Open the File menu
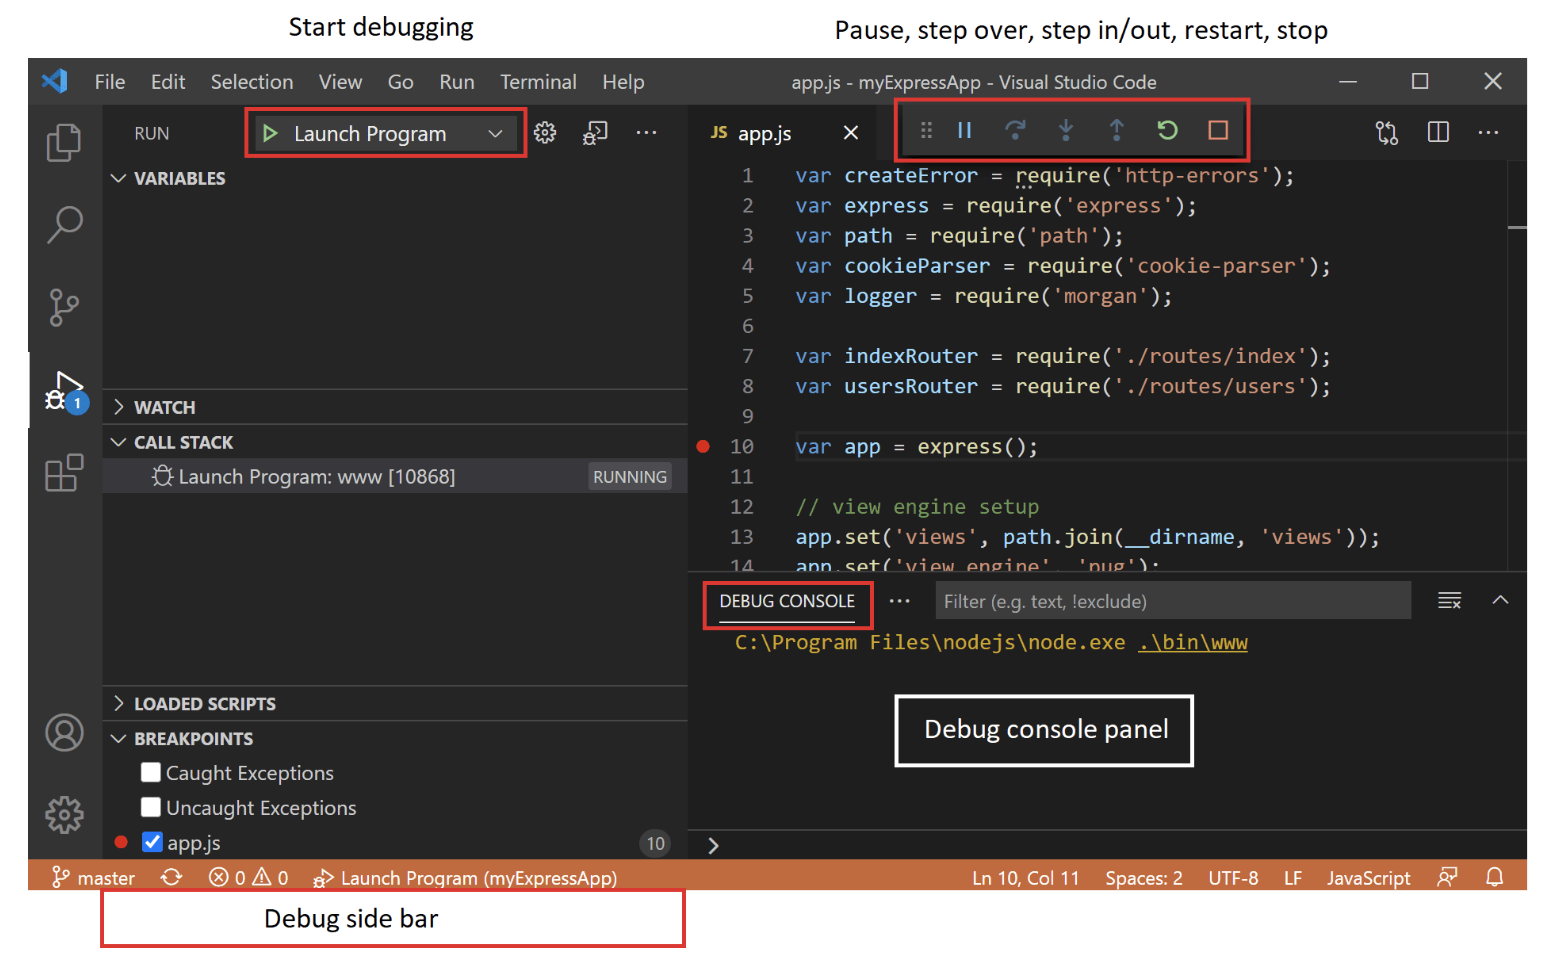This screenshot has height=964, width=1554. click(110, 82)
